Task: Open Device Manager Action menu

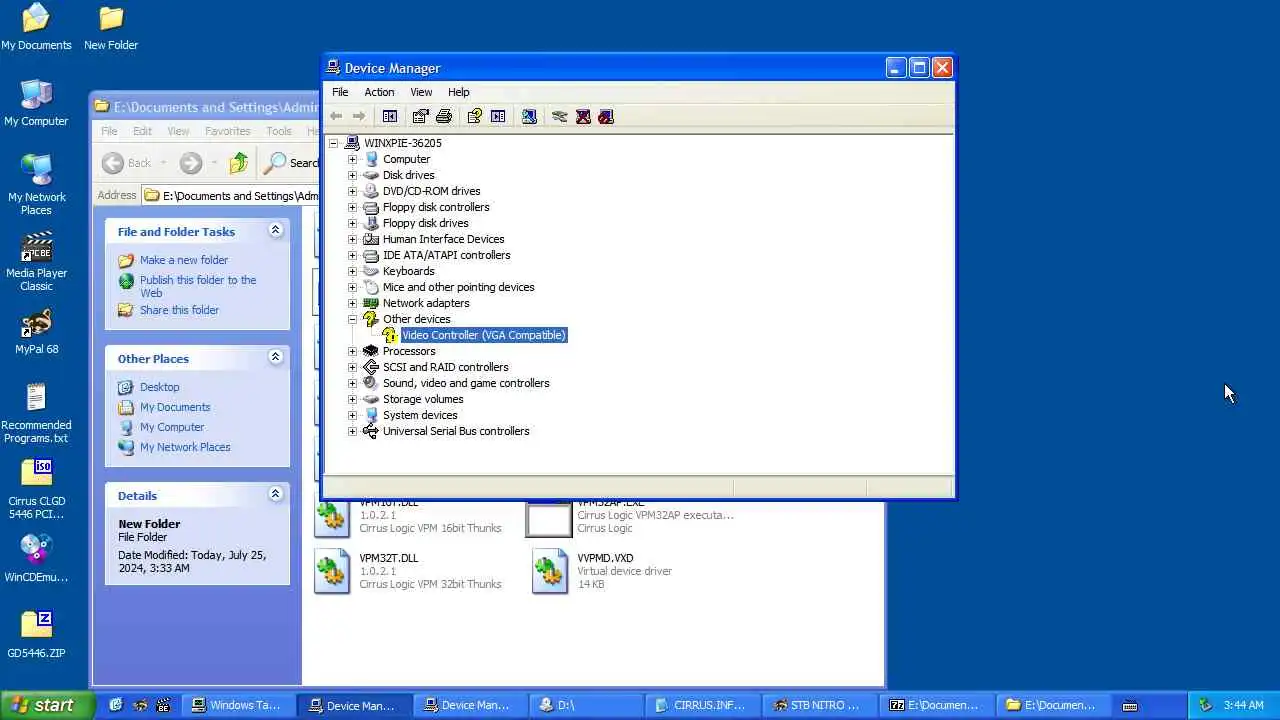Action: pos(379,92)
